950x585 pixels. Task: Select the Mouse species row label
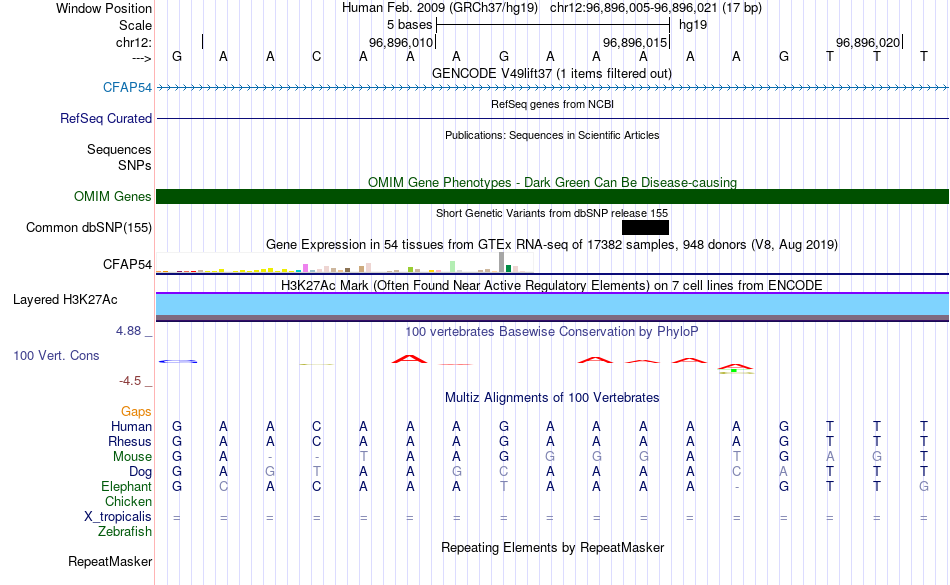(x=133, y=457)
